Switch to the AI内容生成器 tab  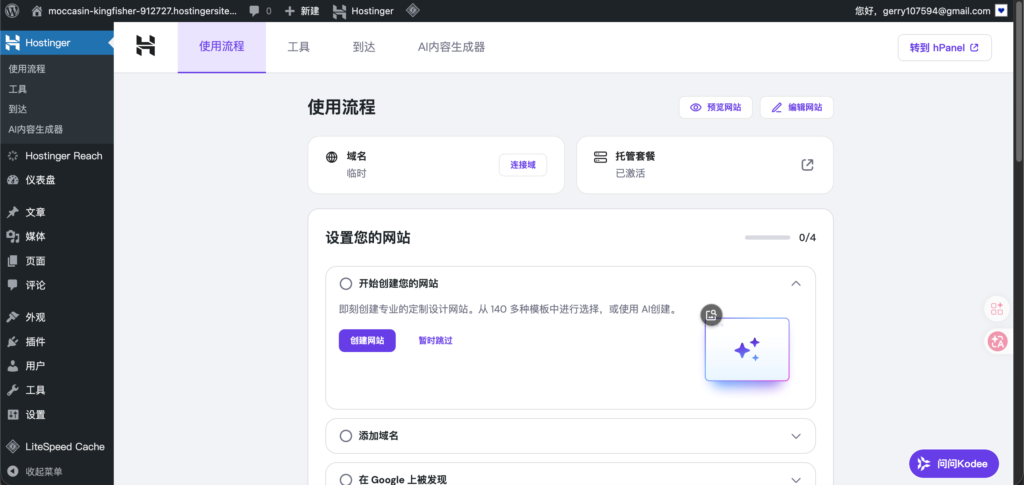[451, 47]
